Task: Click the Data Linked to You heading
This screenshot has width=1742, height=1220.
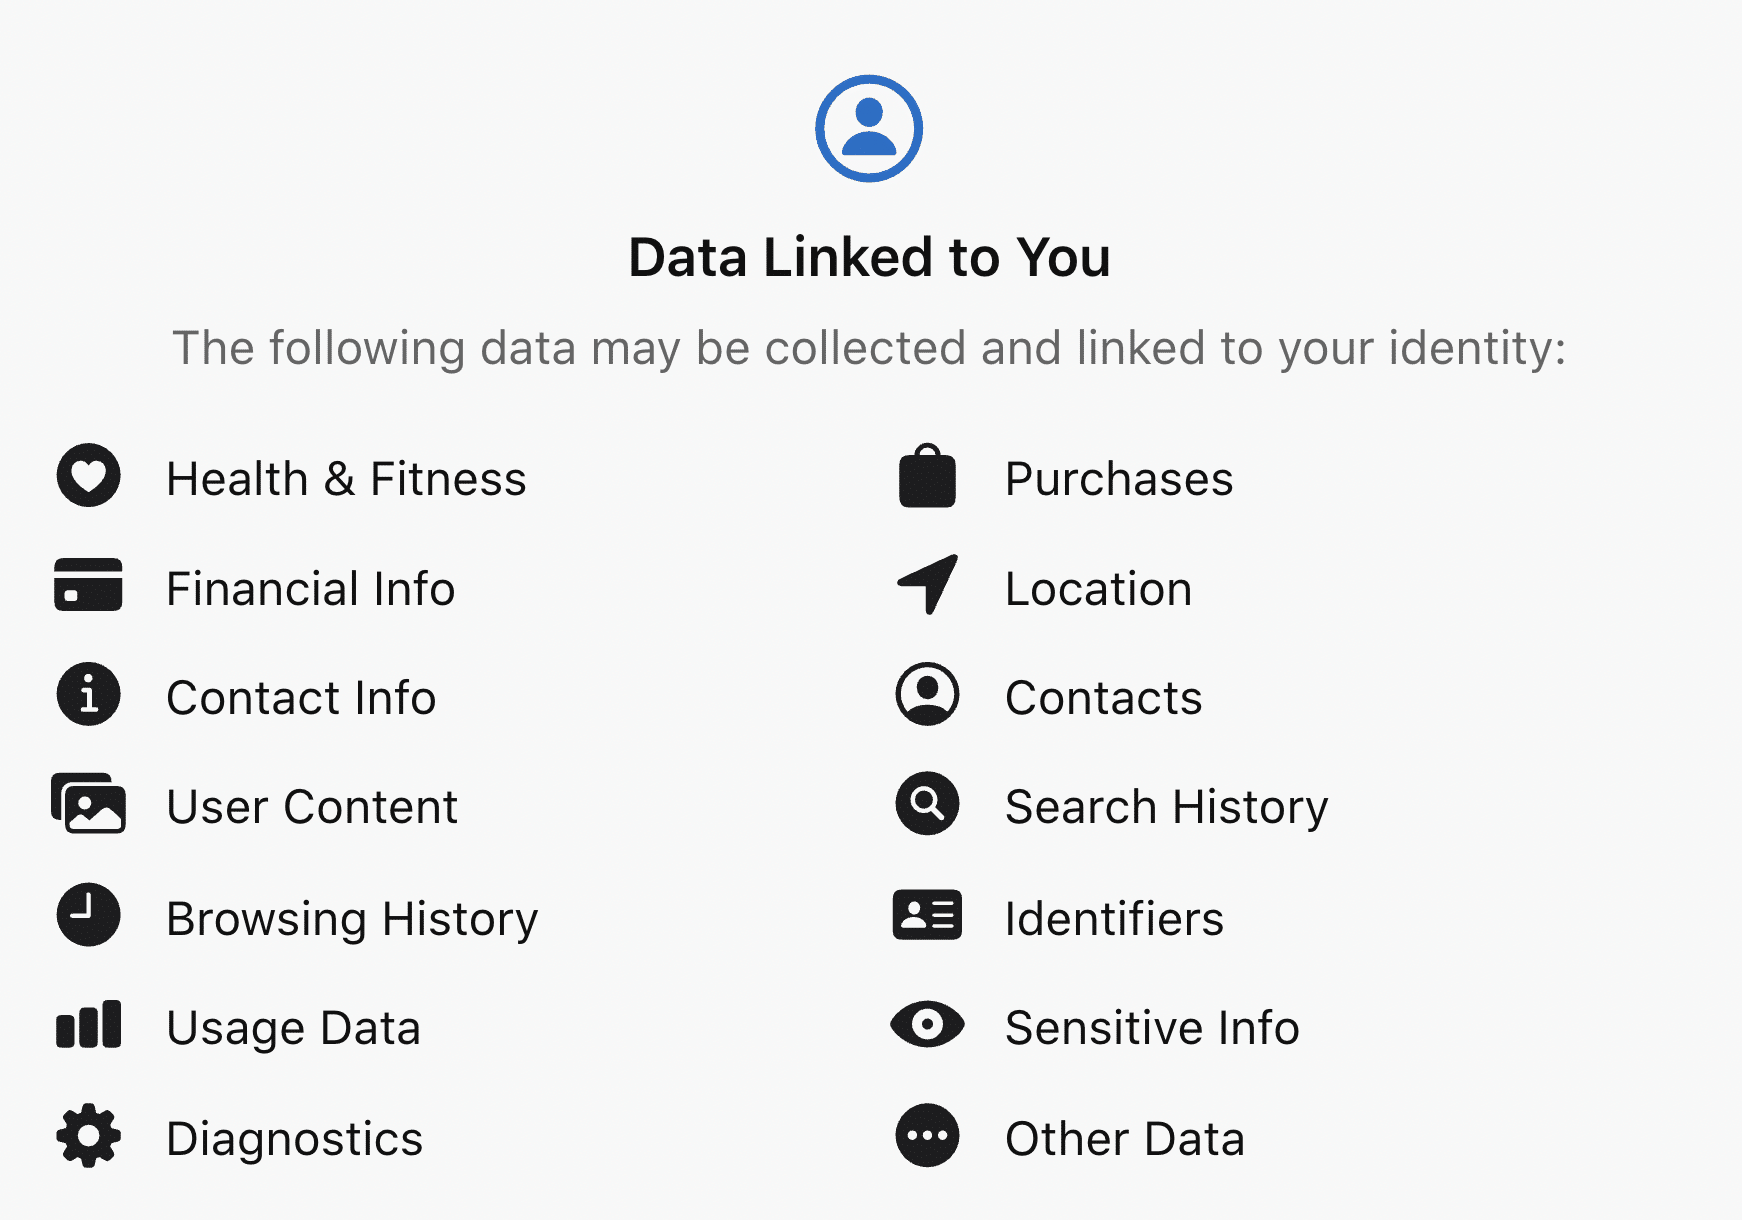Action: click(869, 257)
